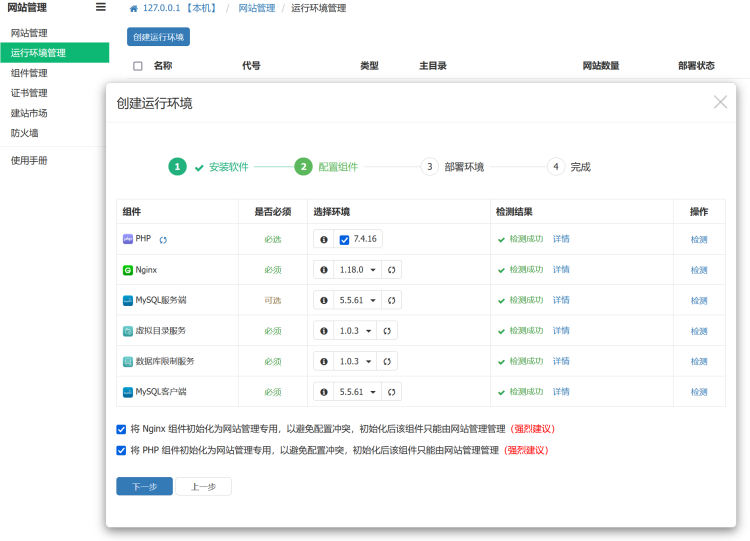
Task: Click 网站管理 breadcrumb link
Action: 257,8
